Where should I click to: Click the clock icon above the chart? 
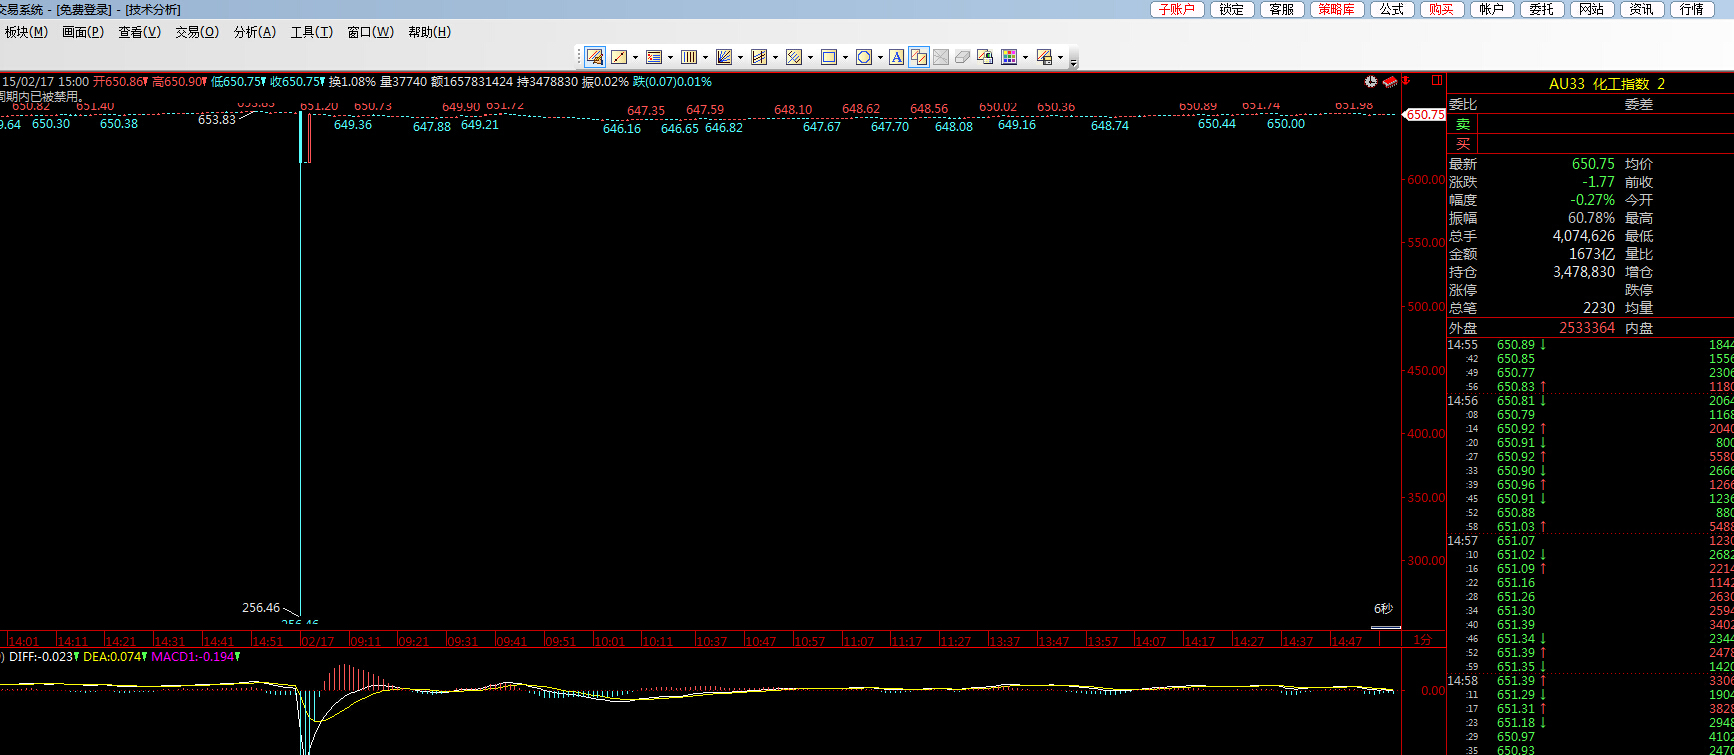click(x=1371, y=81)
